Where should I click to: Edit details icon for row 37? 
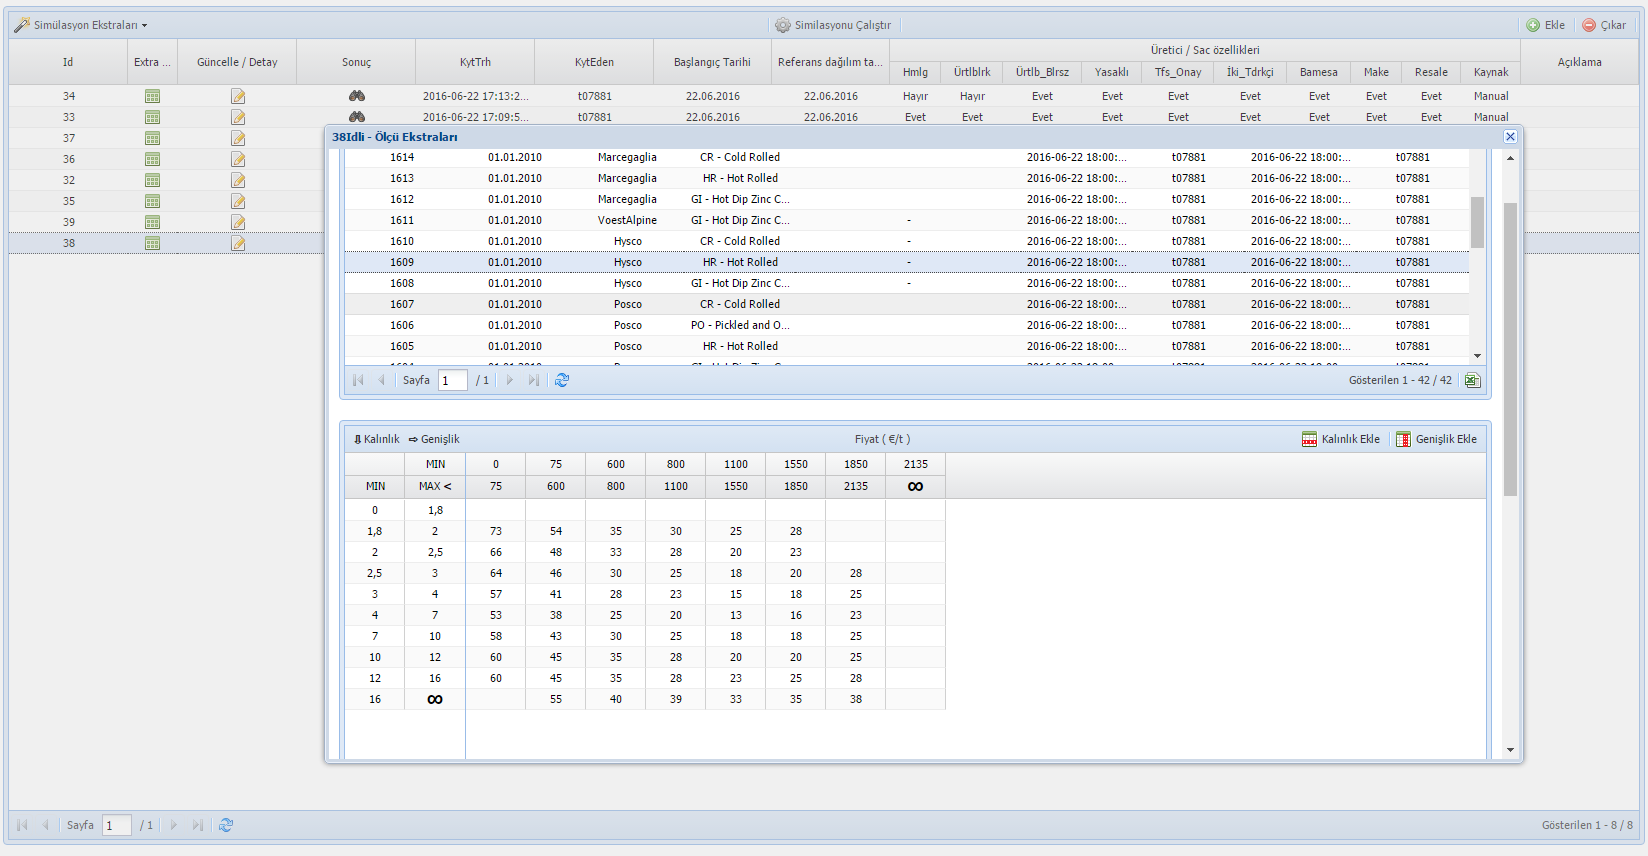click(x=238, y=138)
